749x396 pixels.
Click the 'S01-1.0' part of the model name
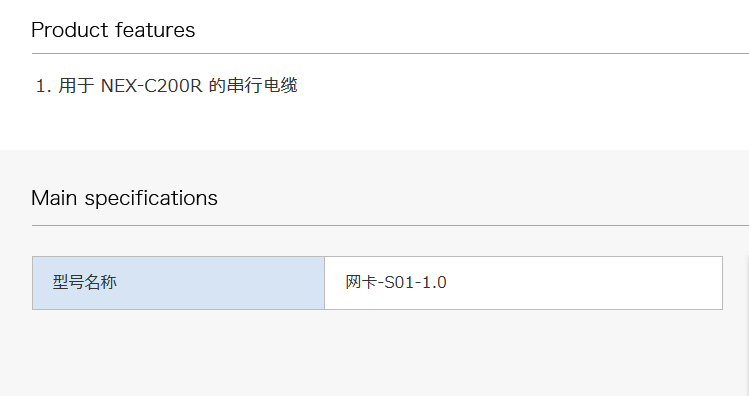pos(416,283)
